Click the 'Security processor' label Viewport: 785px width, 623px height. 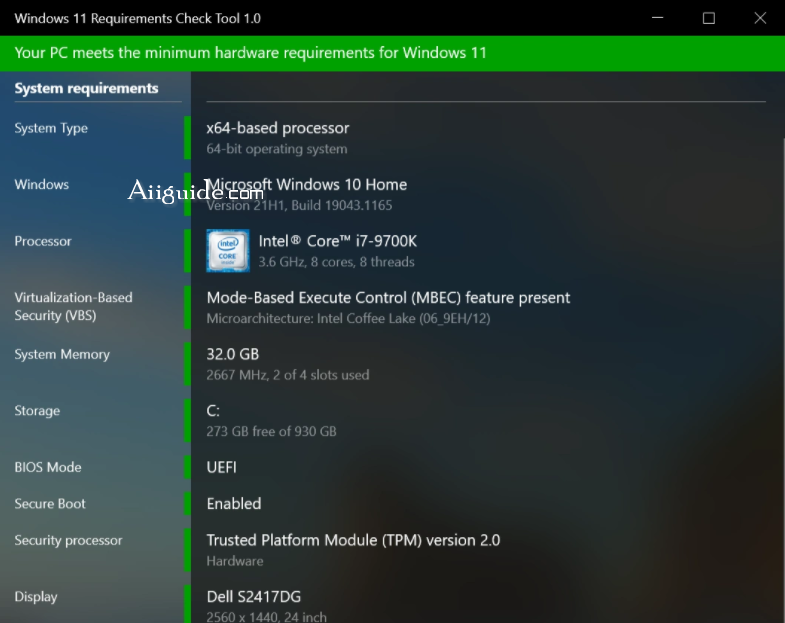tap(68, 540)
